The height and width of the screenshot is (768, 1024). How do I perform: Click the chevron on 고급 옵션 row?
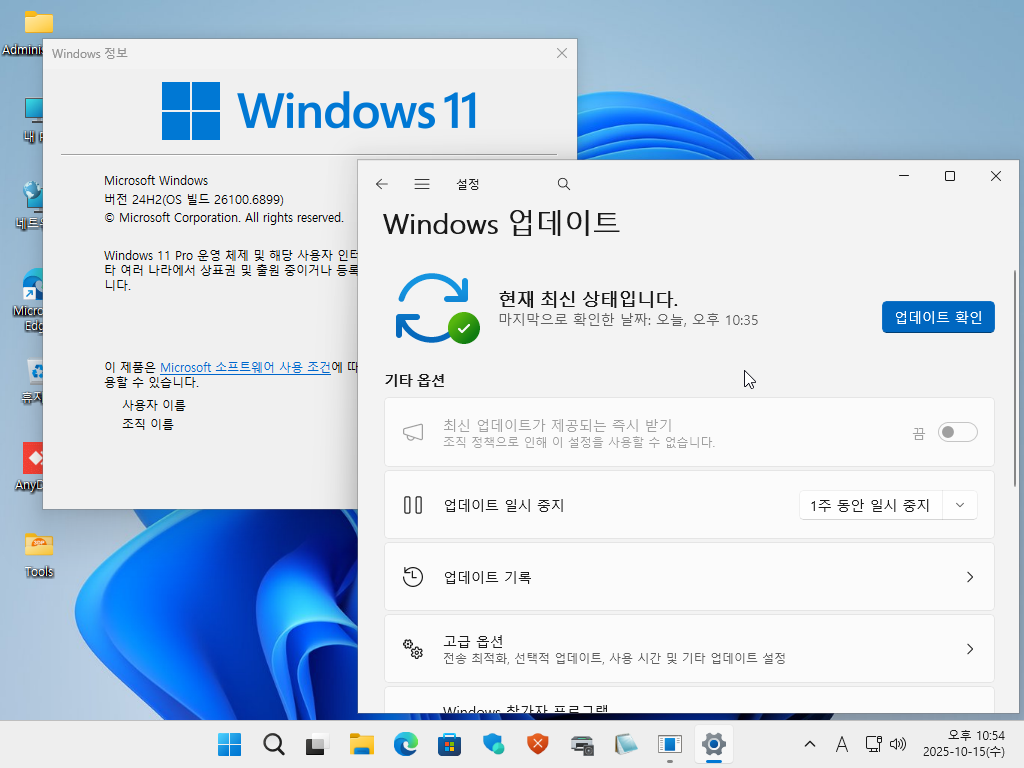[970, 649]
